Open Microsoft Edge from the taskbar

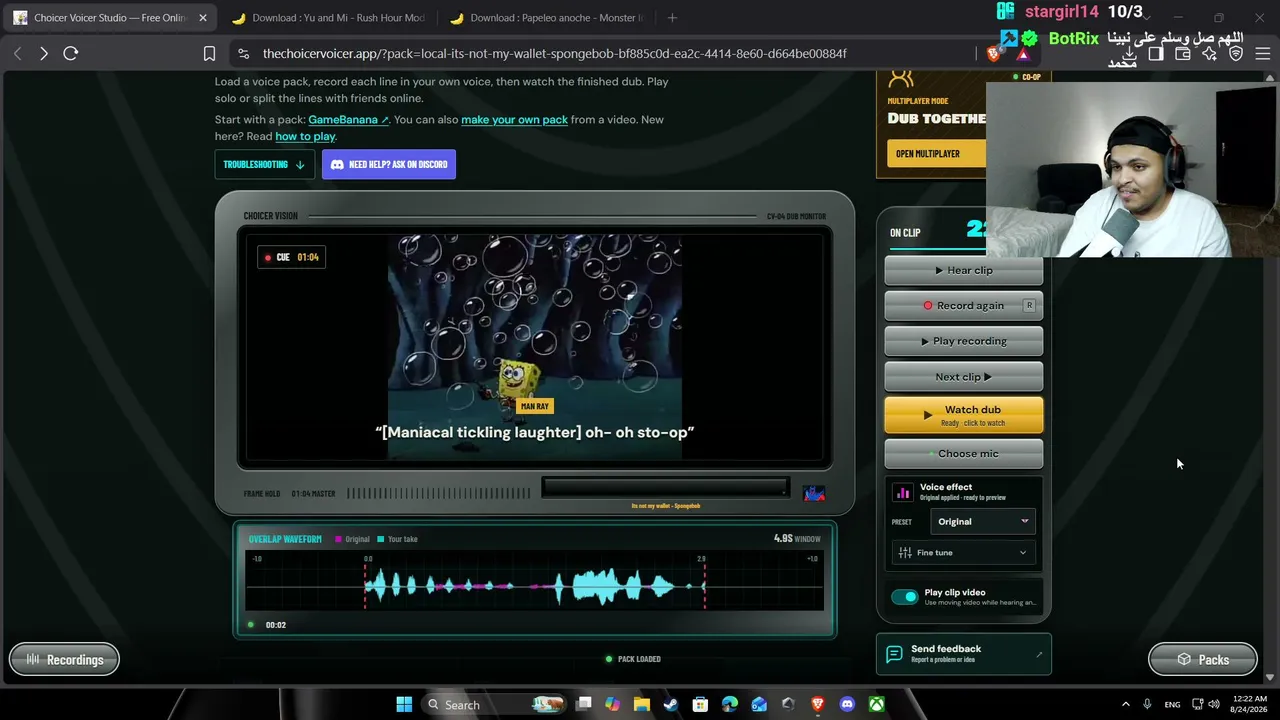(730, 705)
